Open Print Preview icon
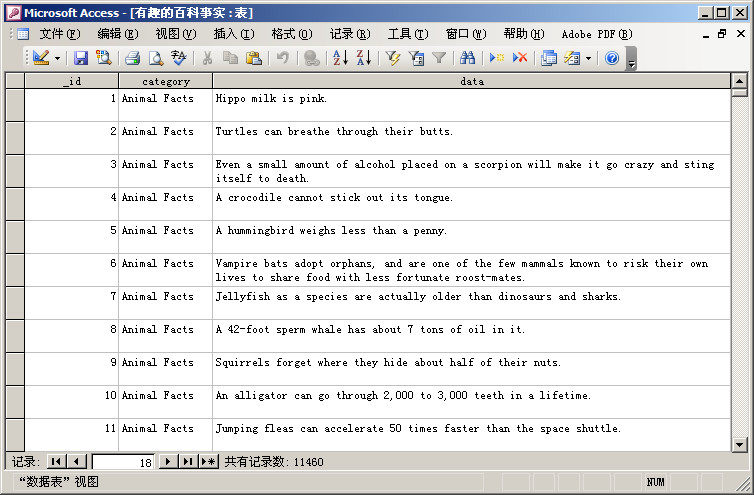This screenshot has width=754, height=495. point(155,58)
